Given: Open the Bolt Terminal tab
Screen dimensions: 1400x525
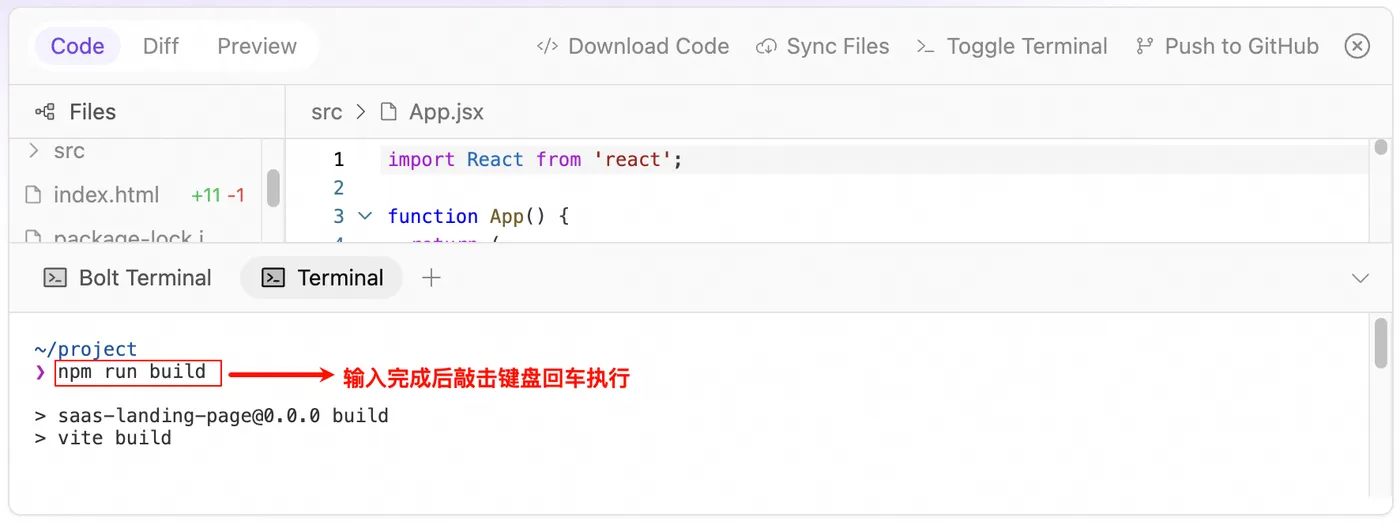Looking at the screenshot, I should 145,278.
